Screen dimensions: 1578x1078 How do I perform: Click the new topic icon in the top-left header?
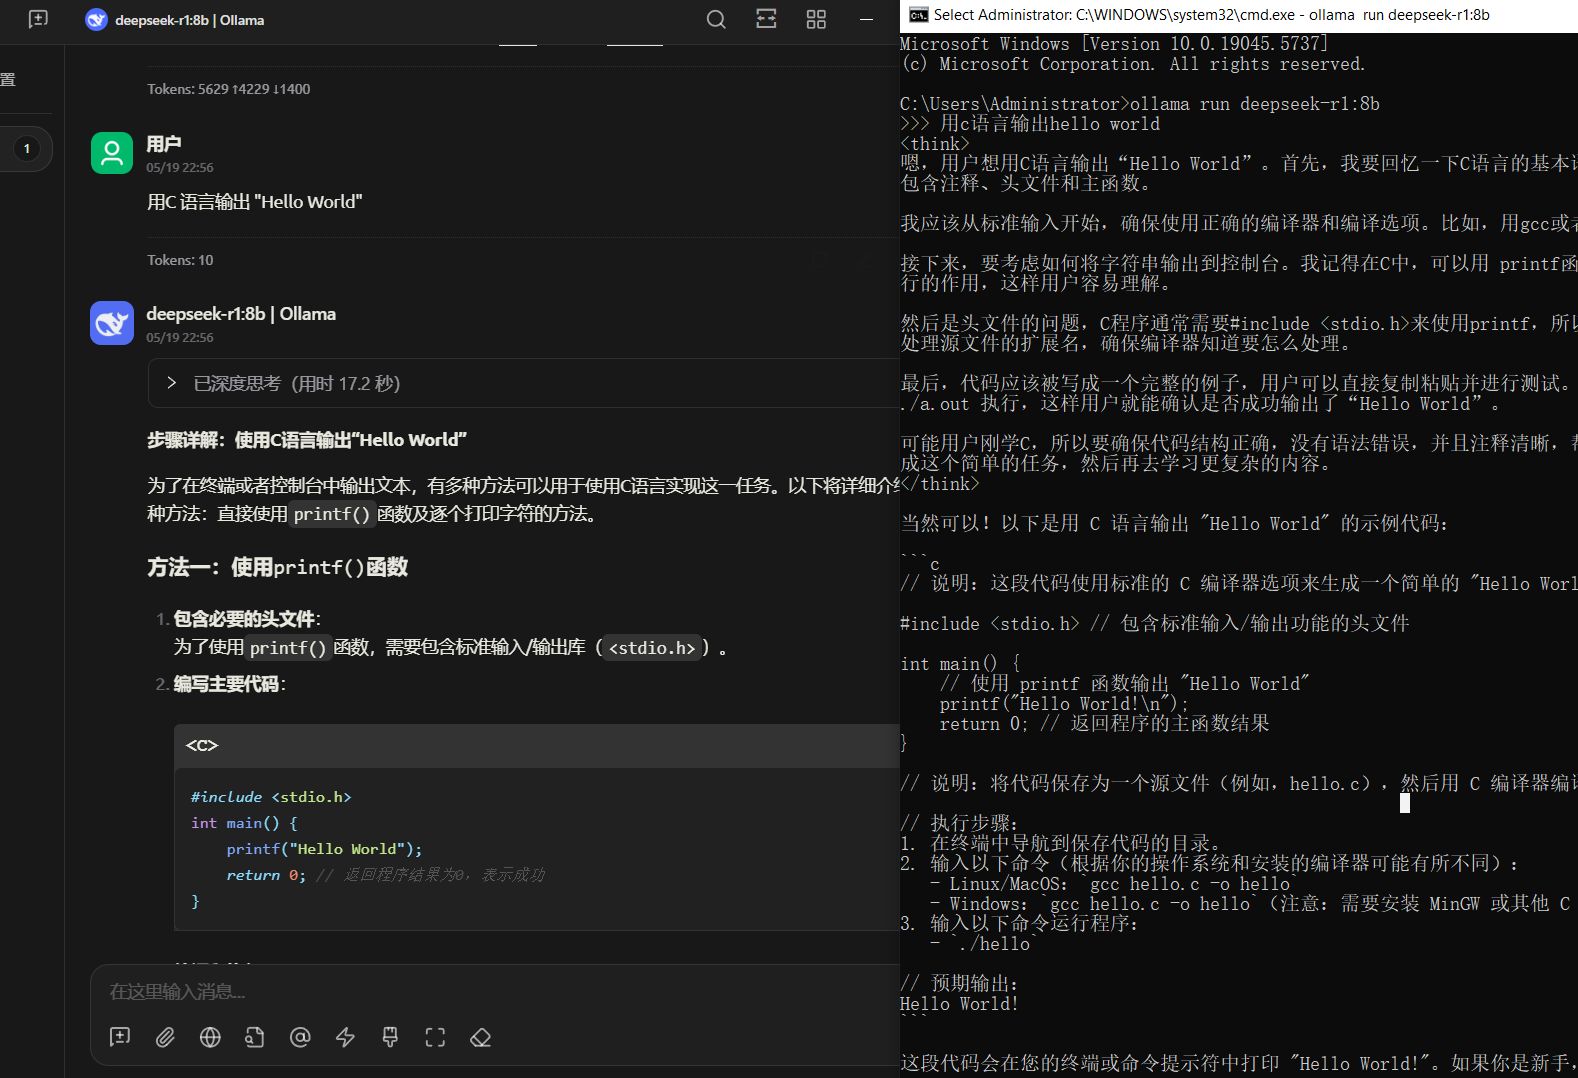(x=38, y=19)
